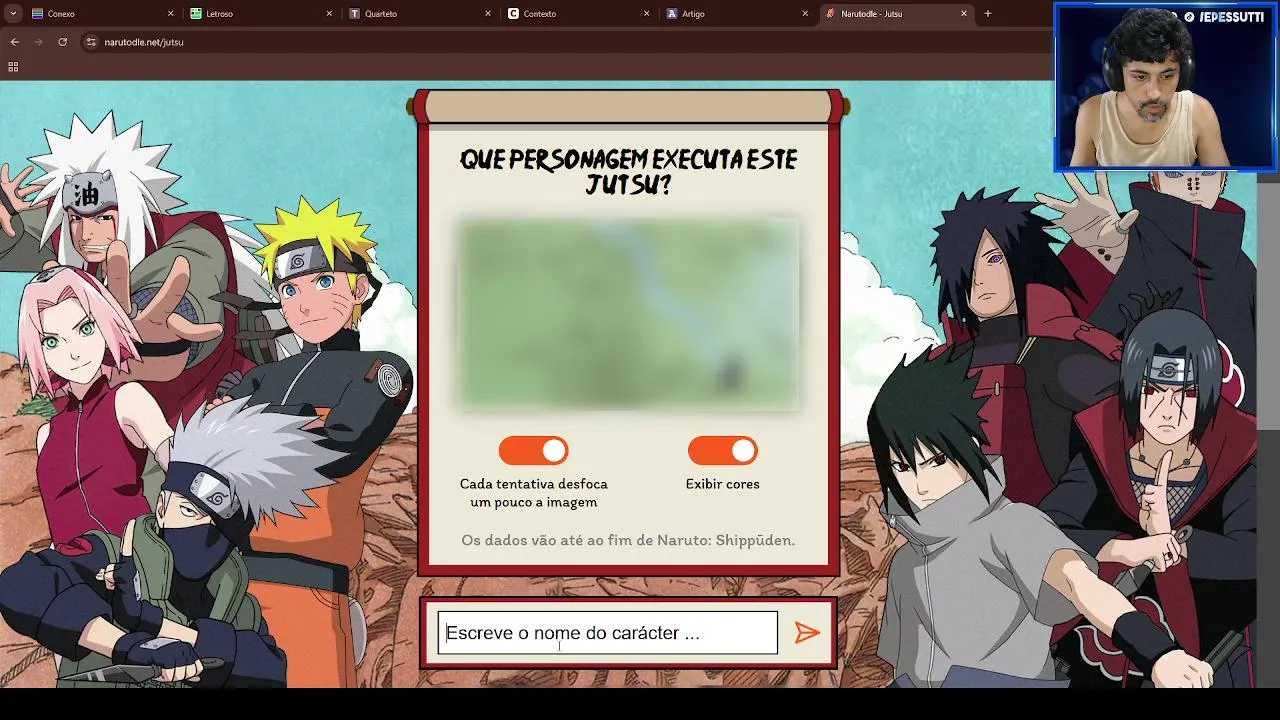Click the Conexo tab favicon
Screen dimensions: 1280x720
coord(37,14)
